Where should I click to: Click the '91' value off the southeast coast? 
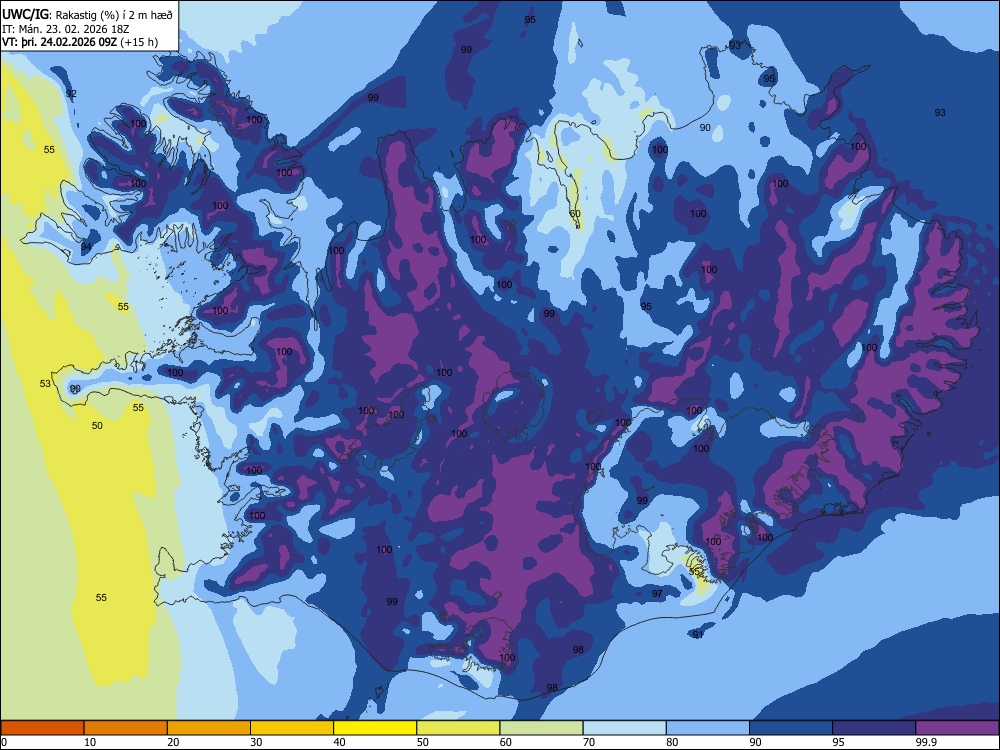click(x=698, y=635)
